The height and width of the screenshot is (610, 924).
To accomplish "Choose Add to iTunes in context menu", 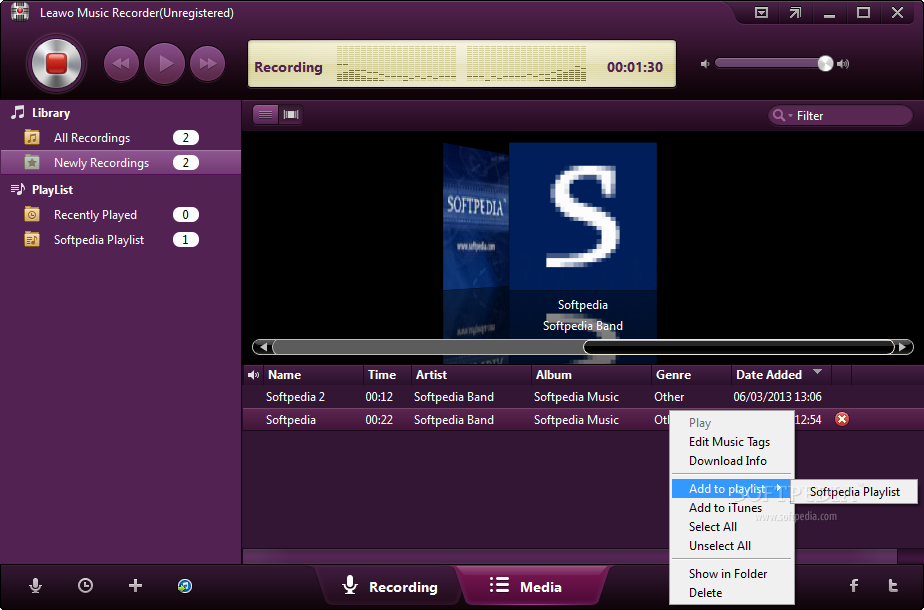I will click(725, 508).
